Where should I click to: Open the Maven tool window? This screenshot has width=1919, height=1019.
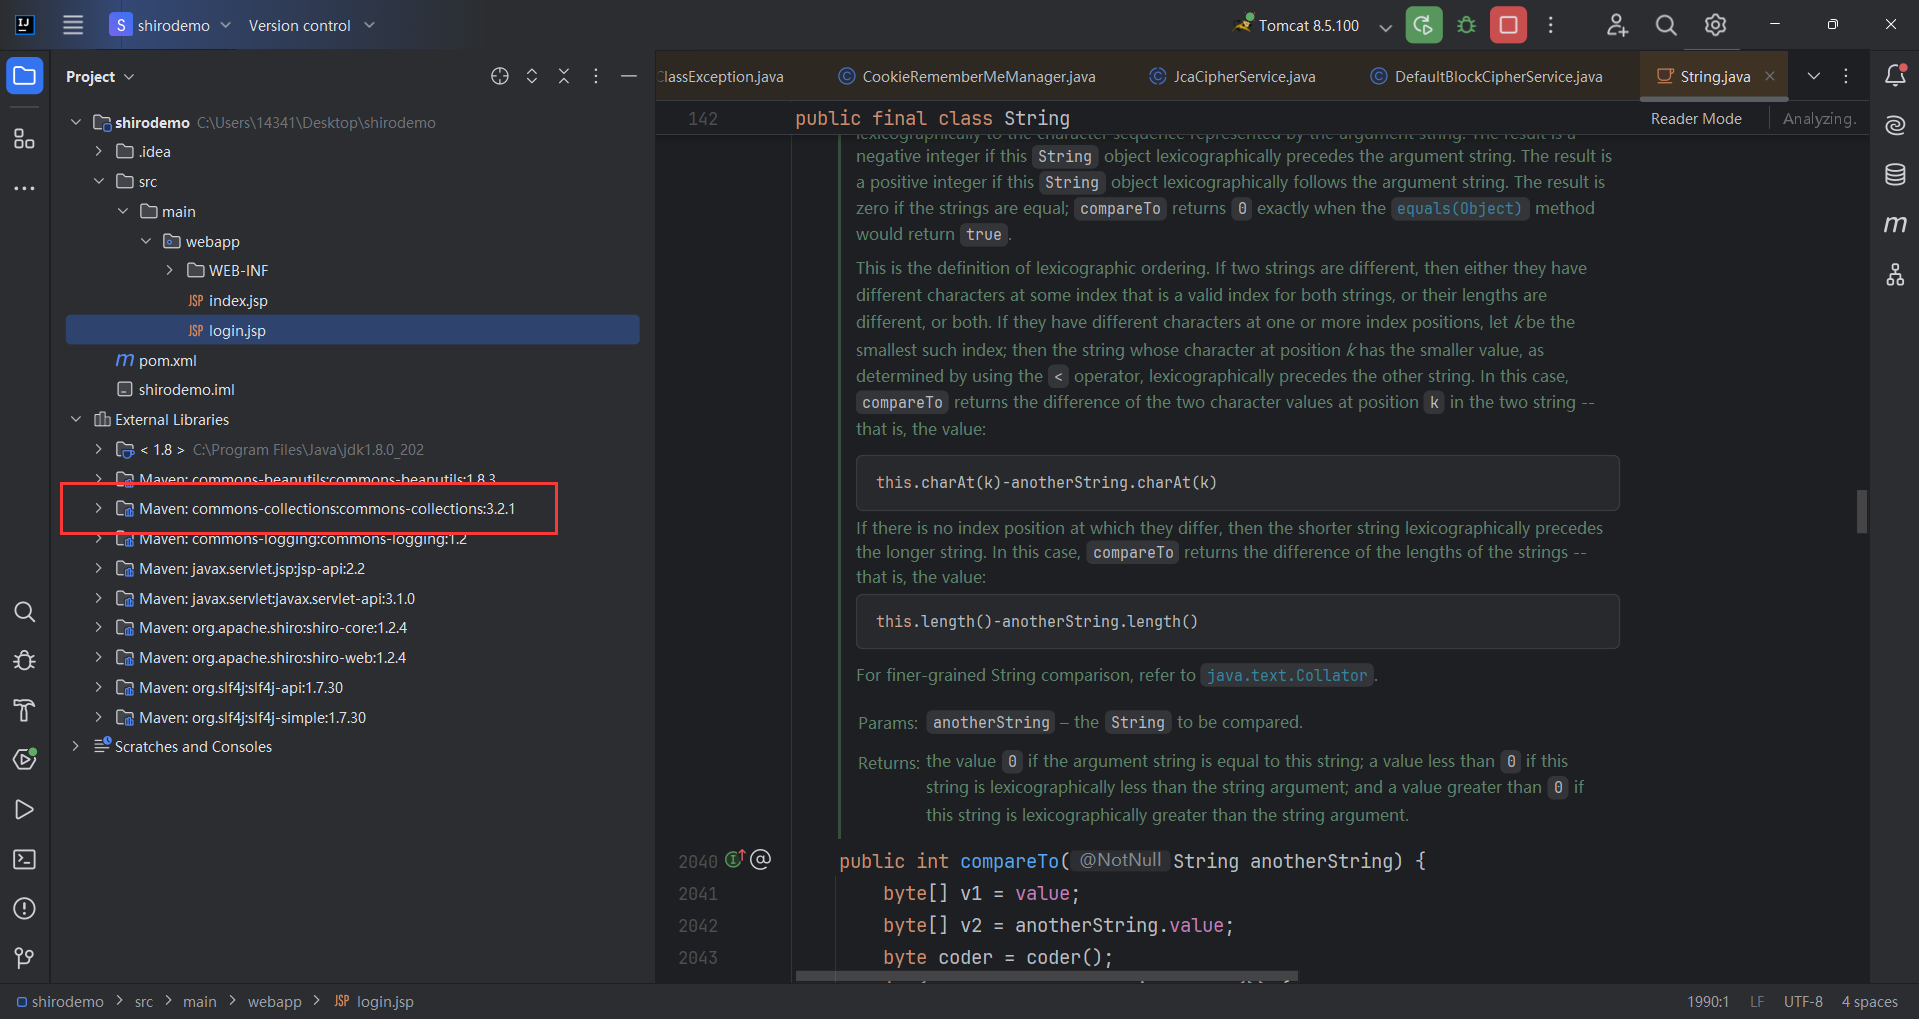(x=1895, y=224)
